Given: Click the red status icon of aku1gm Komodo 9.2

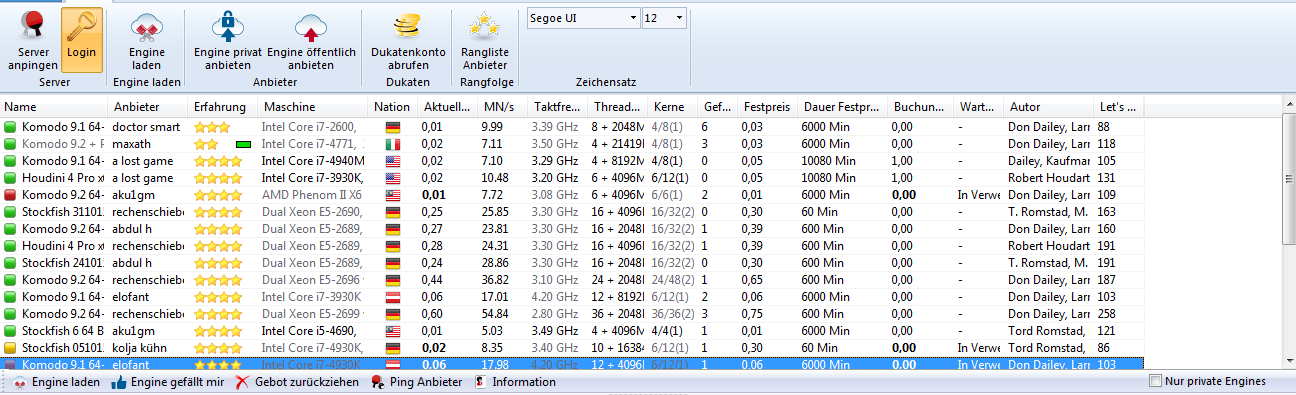Looking at the screenshot, I should pyautogui.click(x=11, y=195).
